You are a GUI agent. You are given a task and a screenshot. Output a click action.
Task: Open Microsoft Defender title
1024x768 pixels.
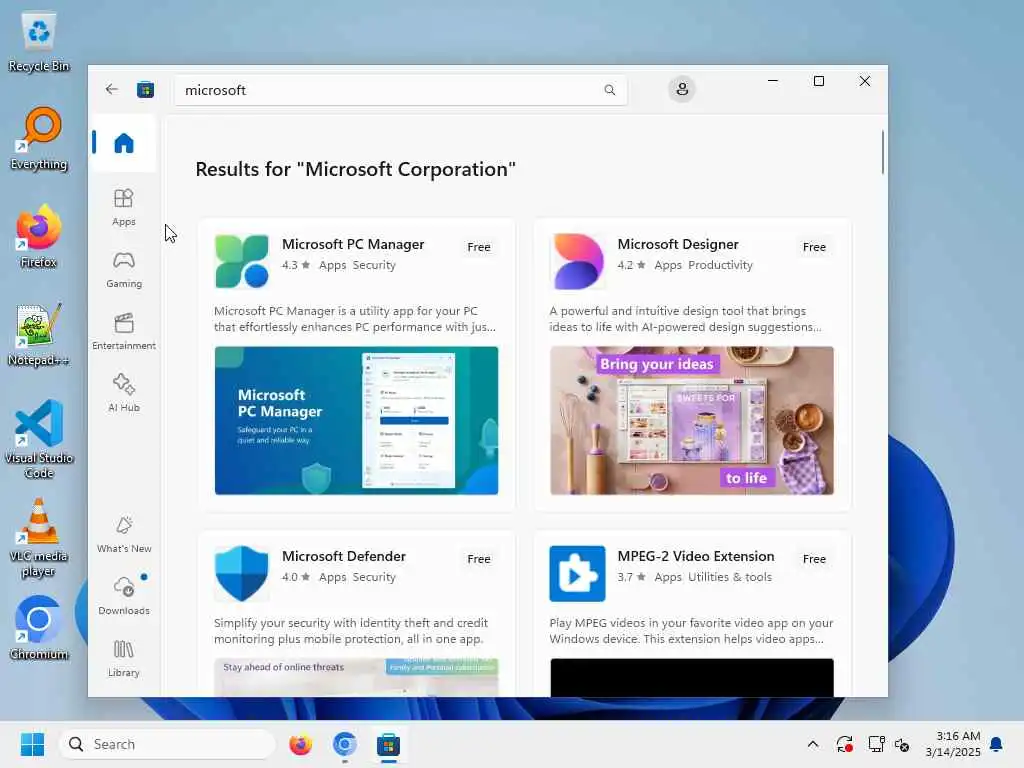click(344, 556)
